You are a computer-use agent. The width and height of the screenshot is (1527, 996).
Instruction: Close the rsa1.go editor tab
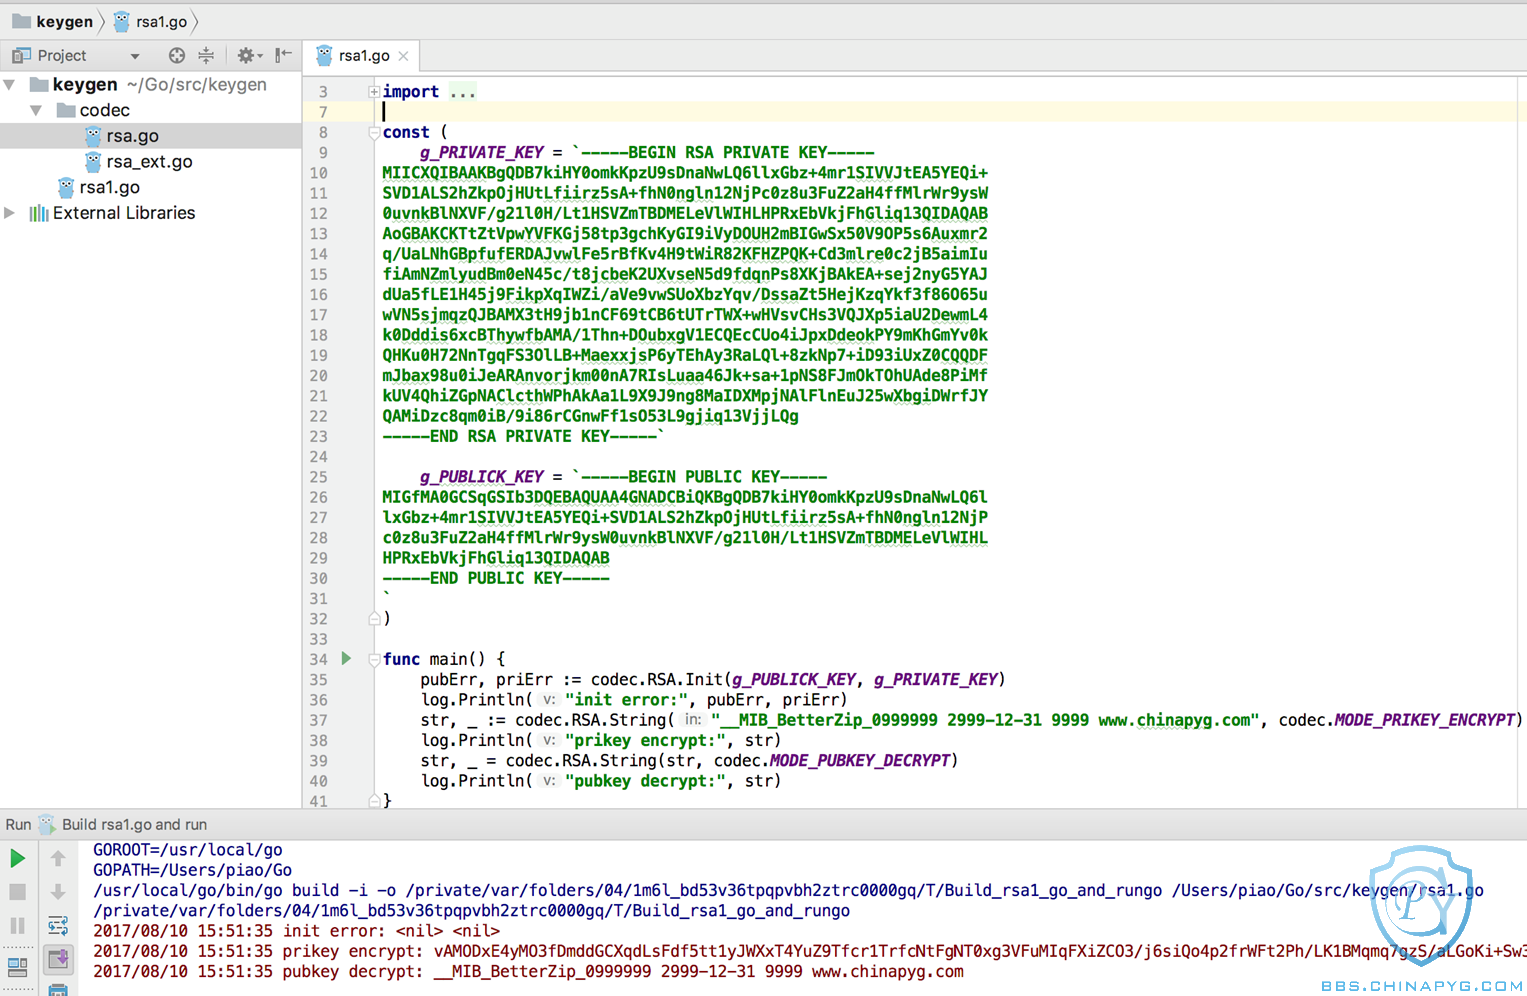(x=403, y=56)
